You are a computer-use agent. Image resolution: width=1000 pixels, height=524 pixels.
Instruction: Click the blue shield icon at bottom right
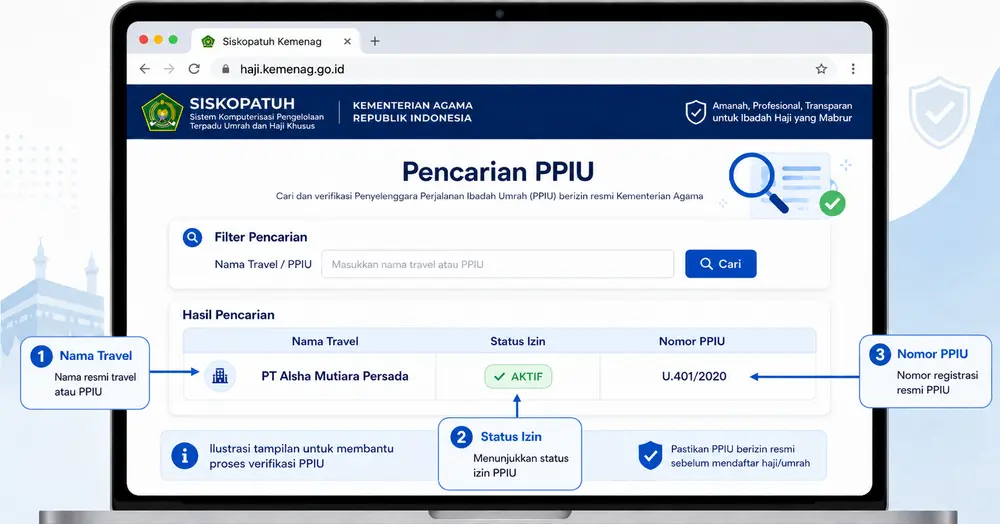pos(650,455)
